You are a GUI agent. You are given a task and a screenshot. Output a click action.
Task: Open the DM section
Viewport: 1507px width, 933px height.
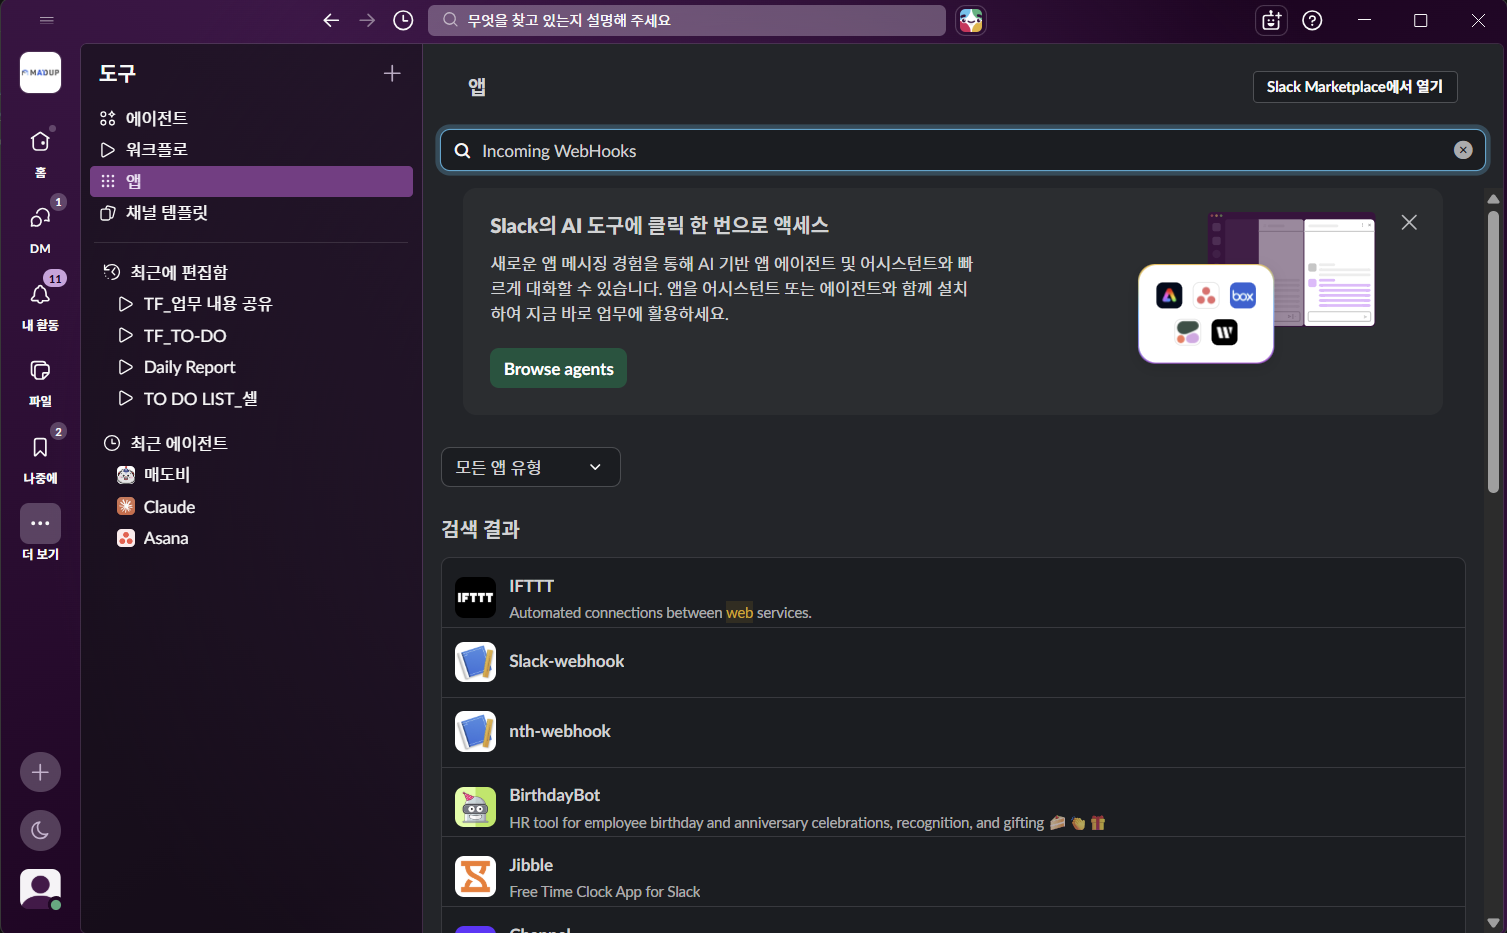(40, 228)
